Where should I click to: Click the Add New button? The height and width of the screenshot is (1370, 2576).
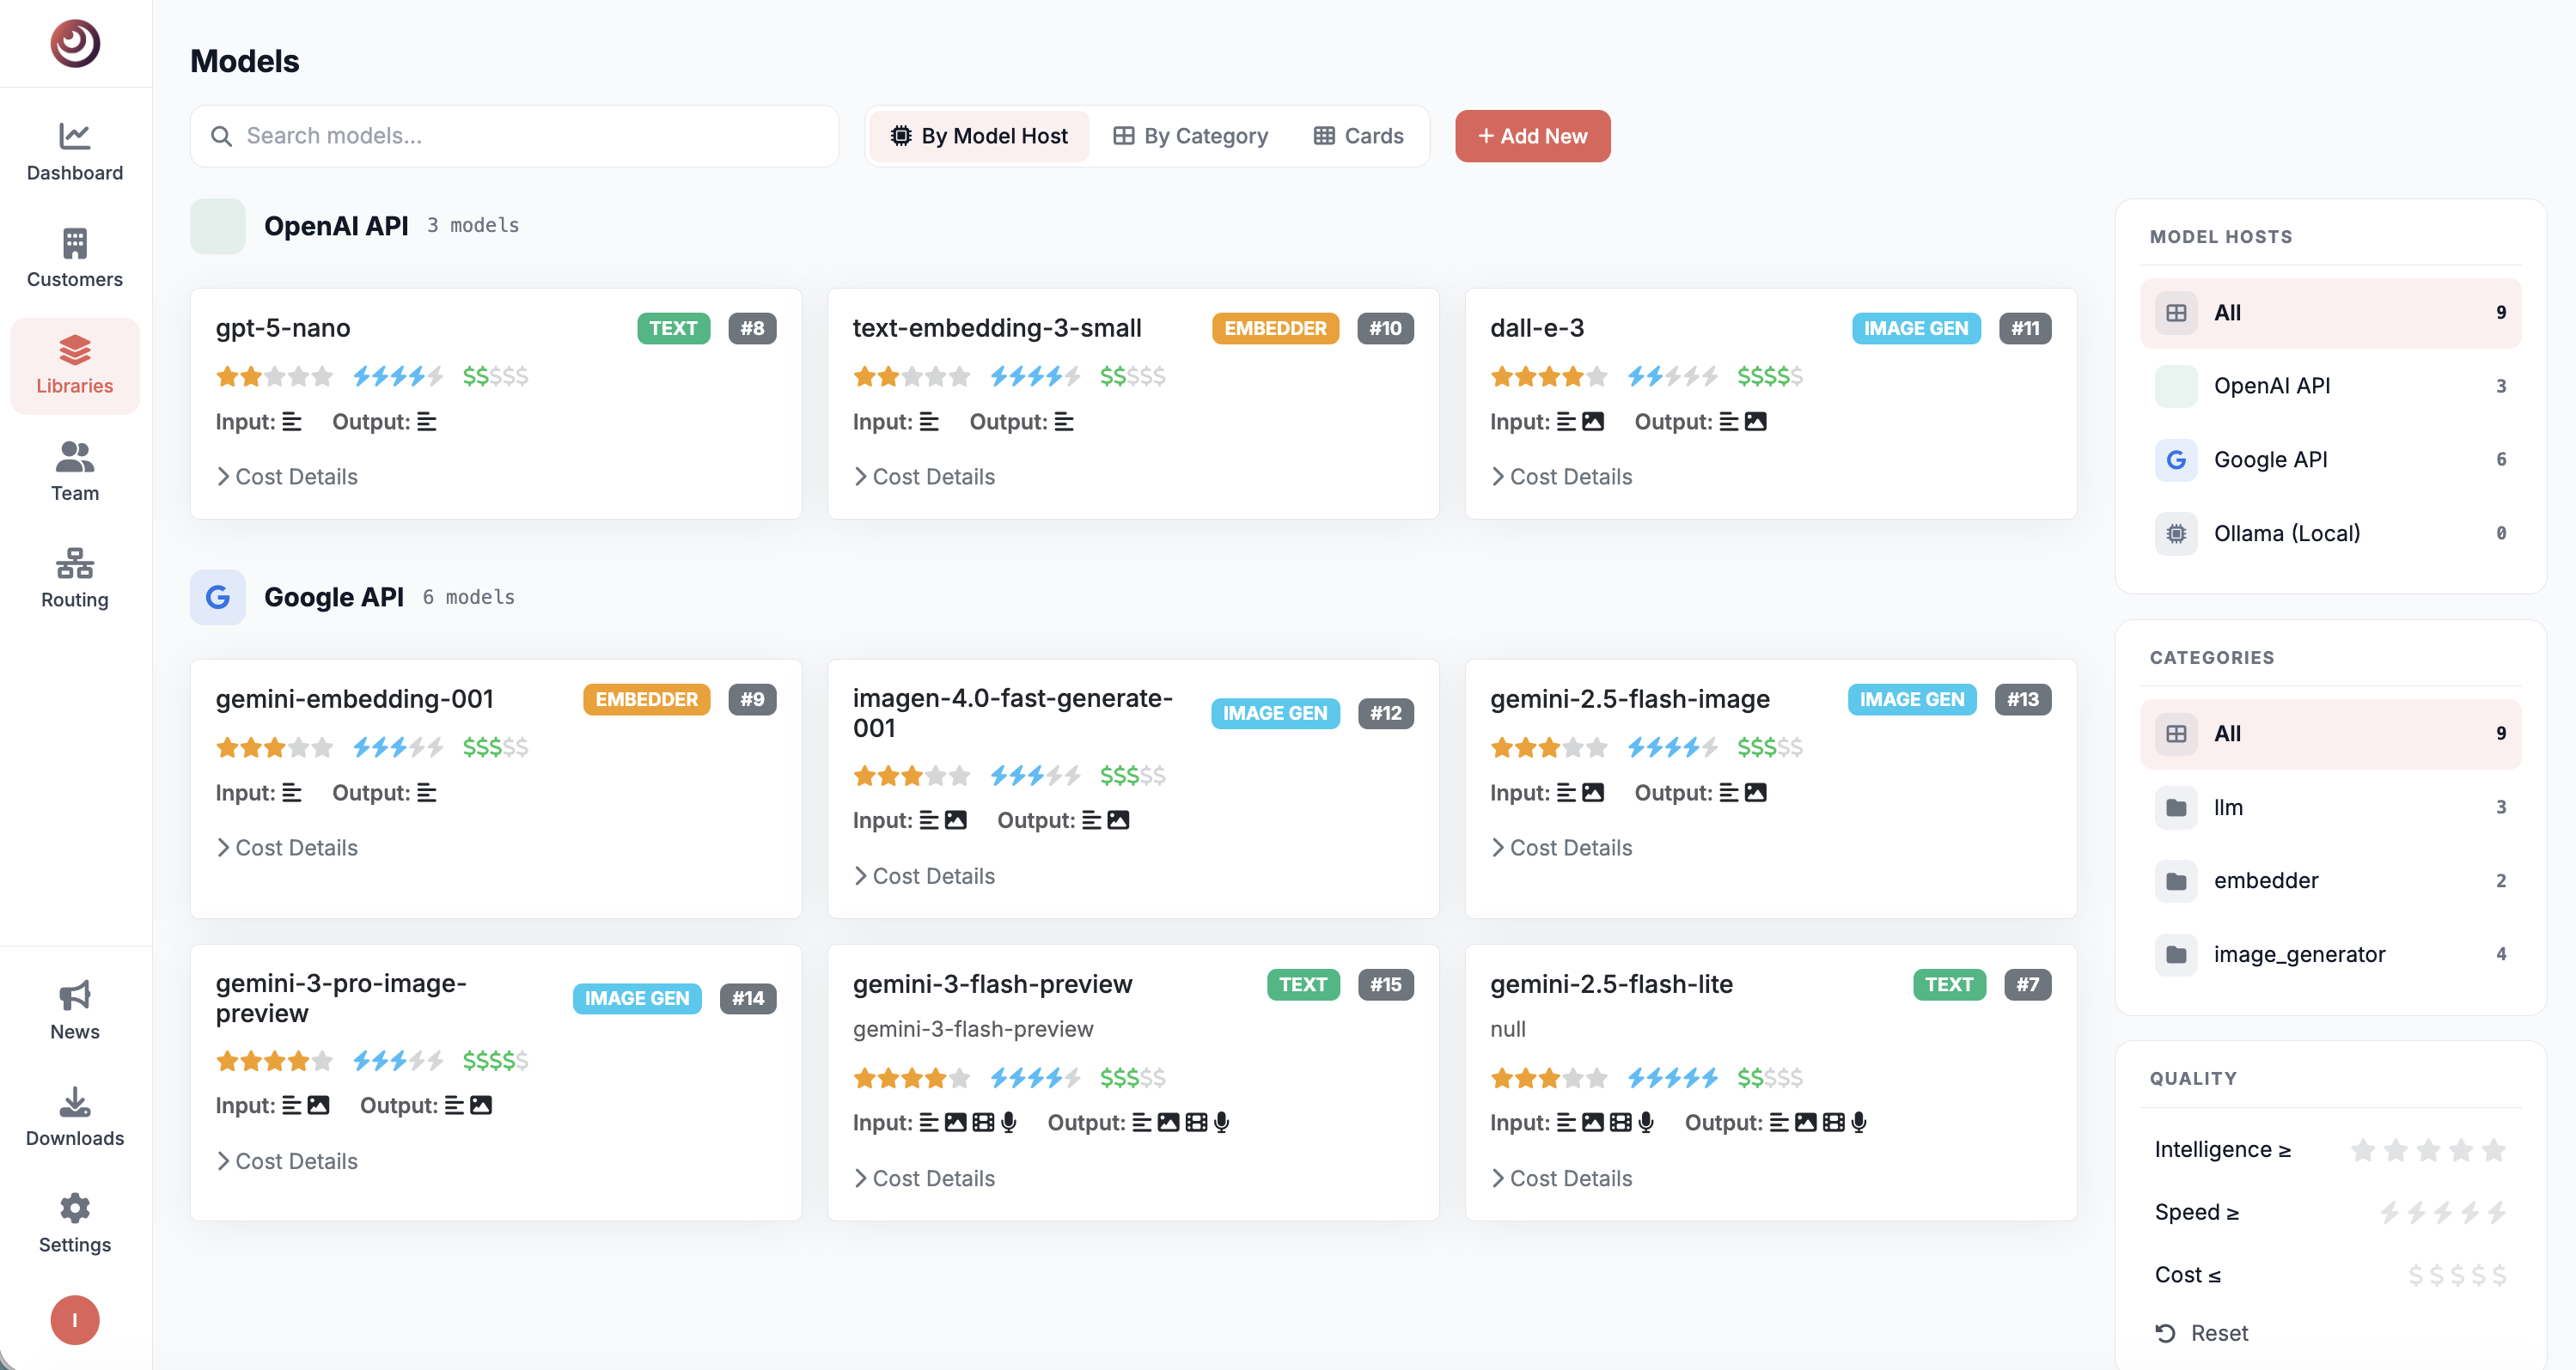point(1532,136)
